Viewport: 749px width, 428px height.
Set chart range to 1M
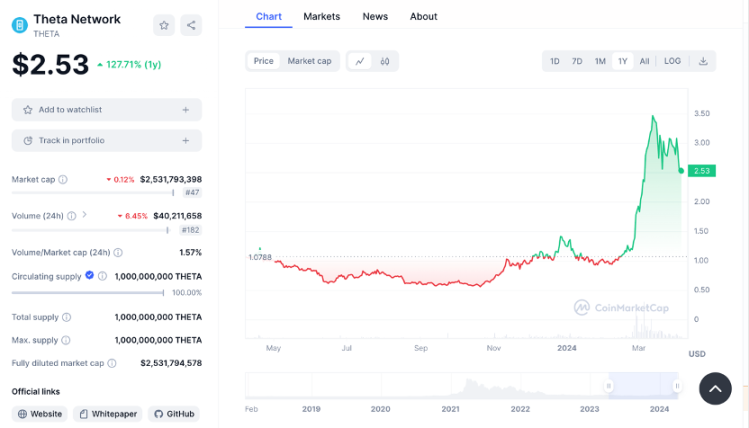tap(600, 61)
